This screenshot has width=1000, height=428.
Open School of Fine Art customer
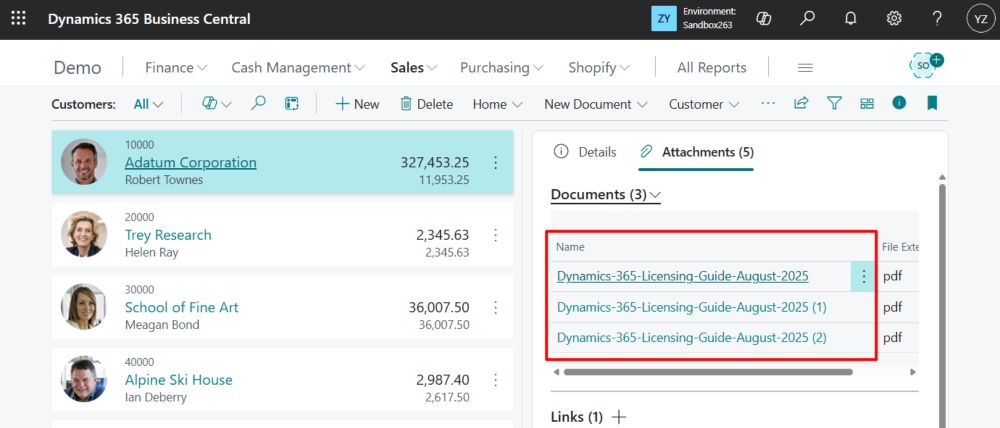(182, 307)
